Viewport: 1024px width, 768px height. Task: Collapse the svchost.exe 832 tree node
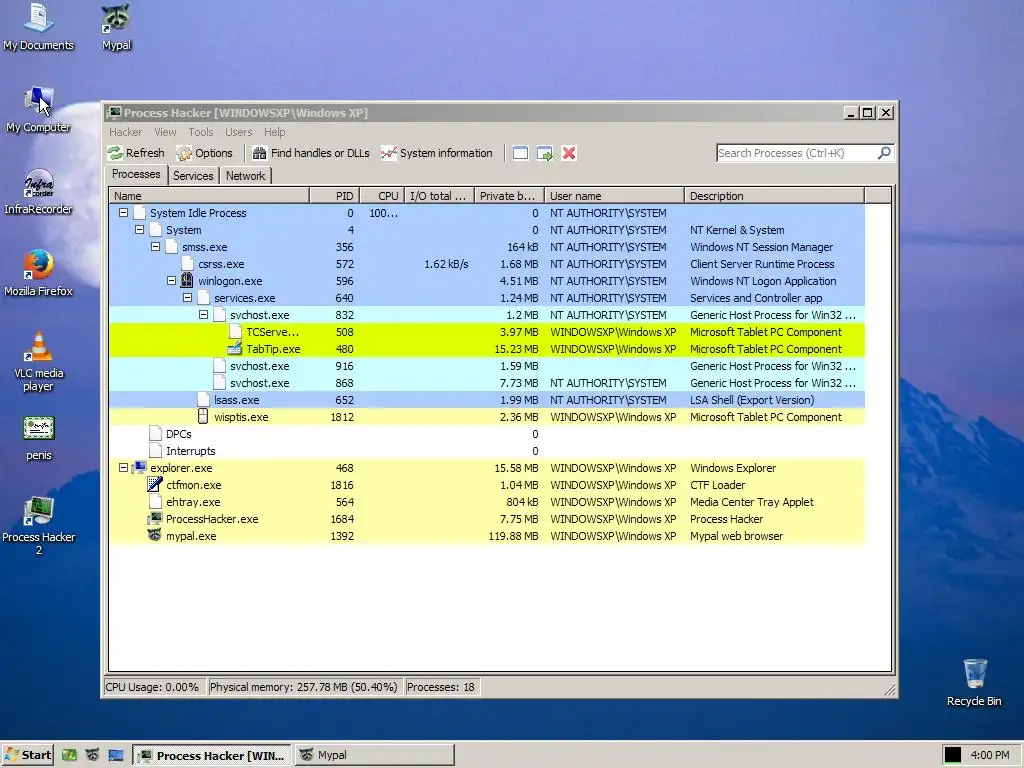point(203,315)
